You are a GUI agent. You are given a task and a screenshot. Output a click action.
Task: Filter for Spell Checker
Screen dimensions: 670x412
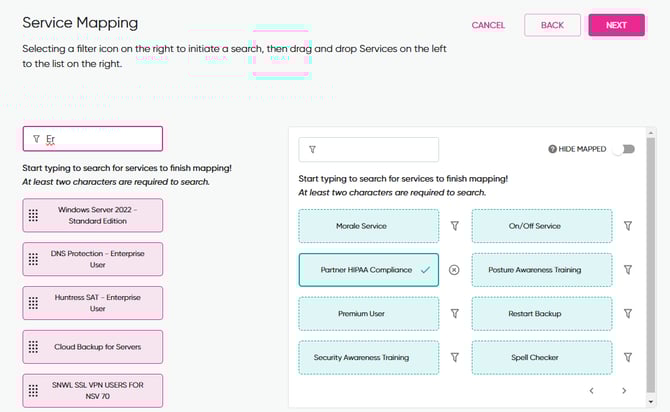click(628, 358)
